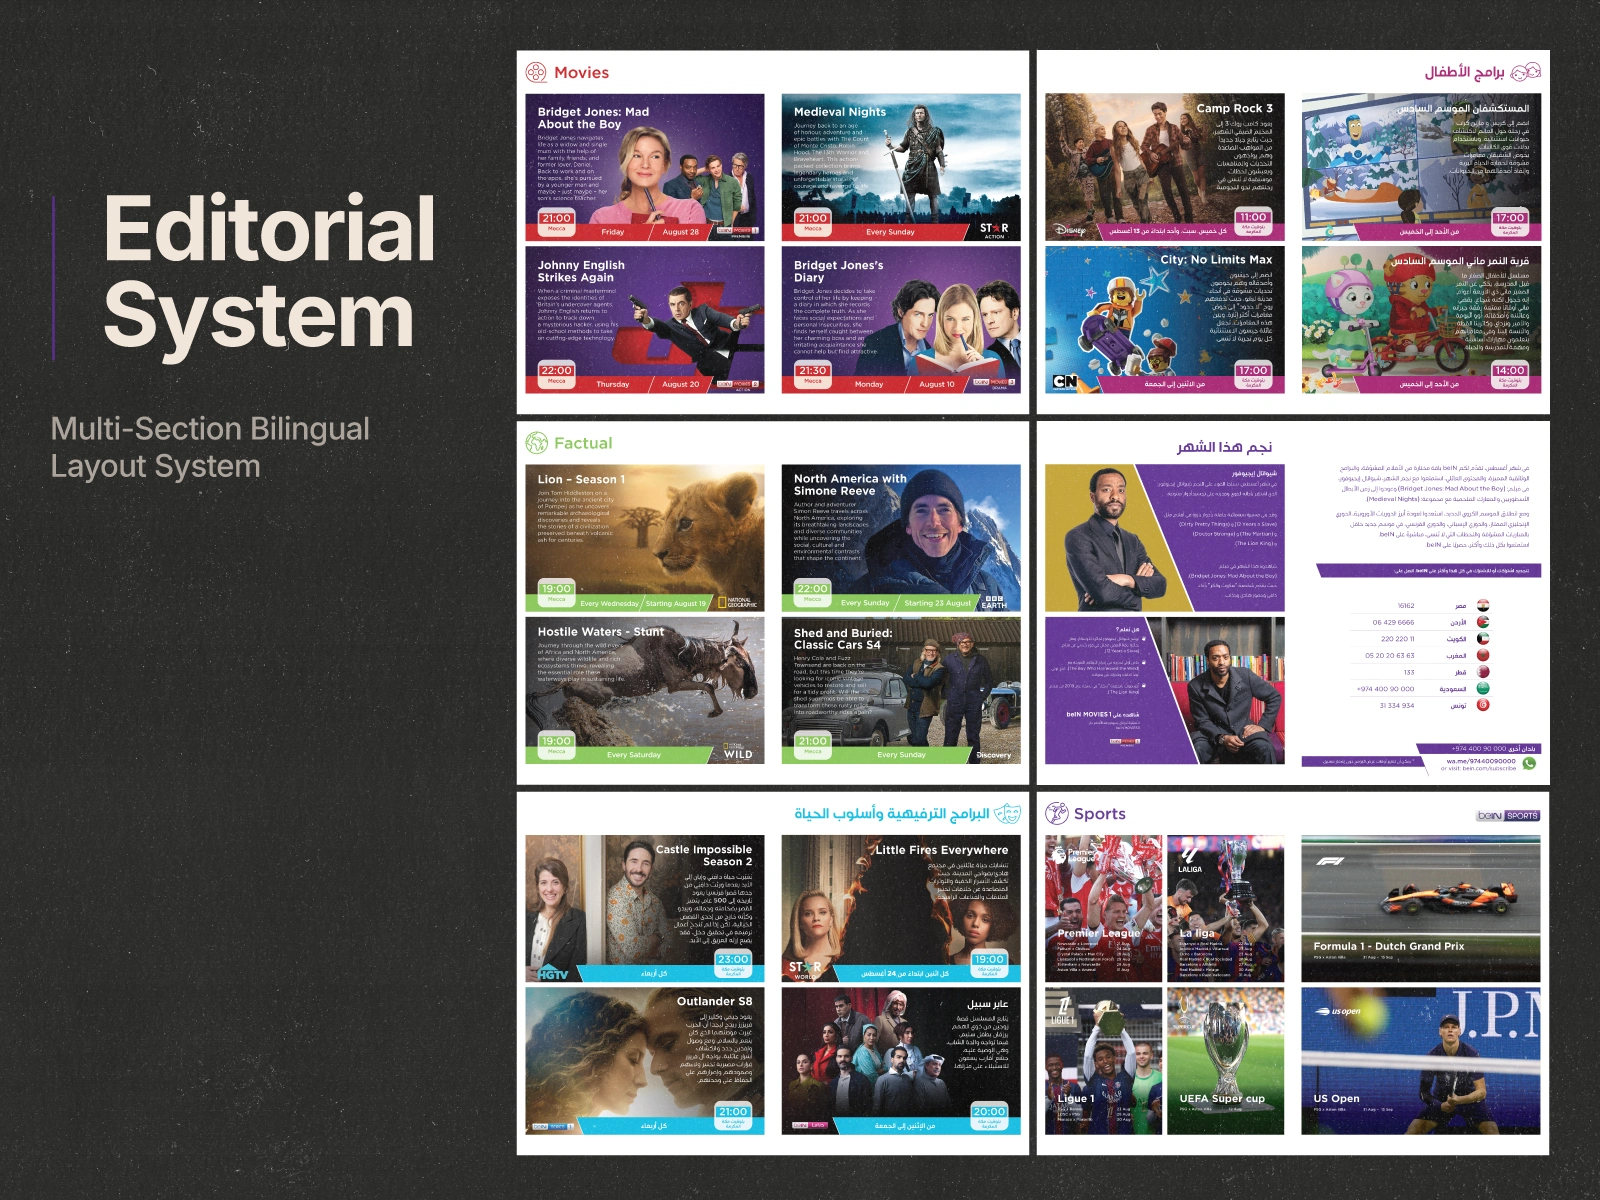Click the 'Castle Impossible Season 2' title
The height and width of the screenshot is (1200, 1600).
(x=704, y=855)
